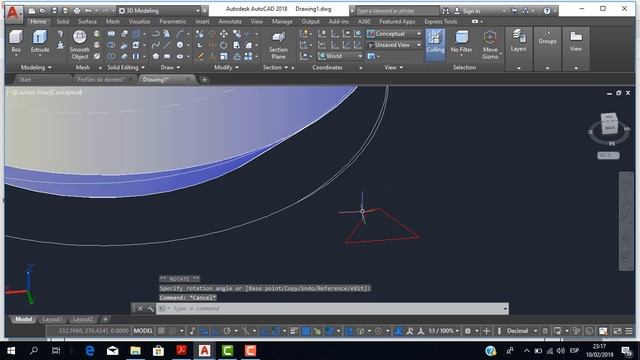Viewport: 640px width, 360px height.
Task: Click the command line customize wrench icon
Action: 150,309
